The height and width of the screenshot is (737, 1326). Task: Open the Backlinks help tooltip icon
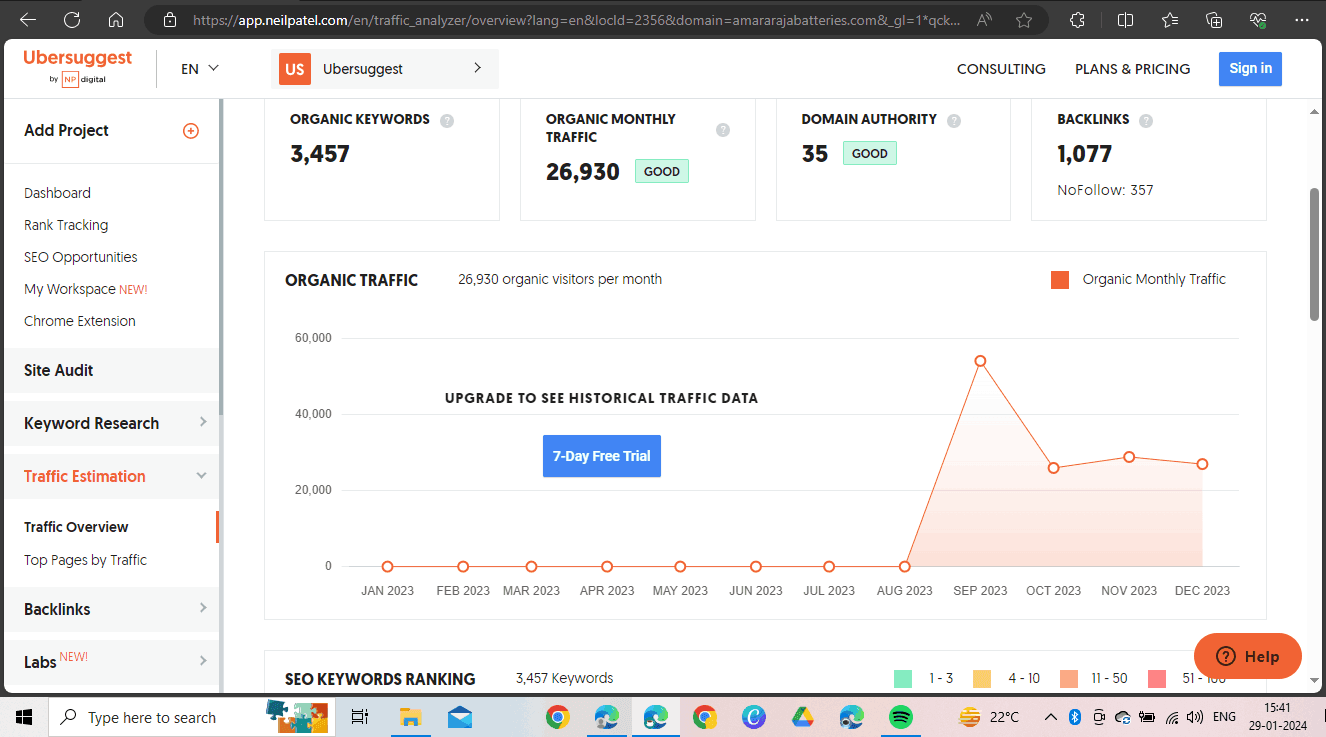pos(1148,119)
